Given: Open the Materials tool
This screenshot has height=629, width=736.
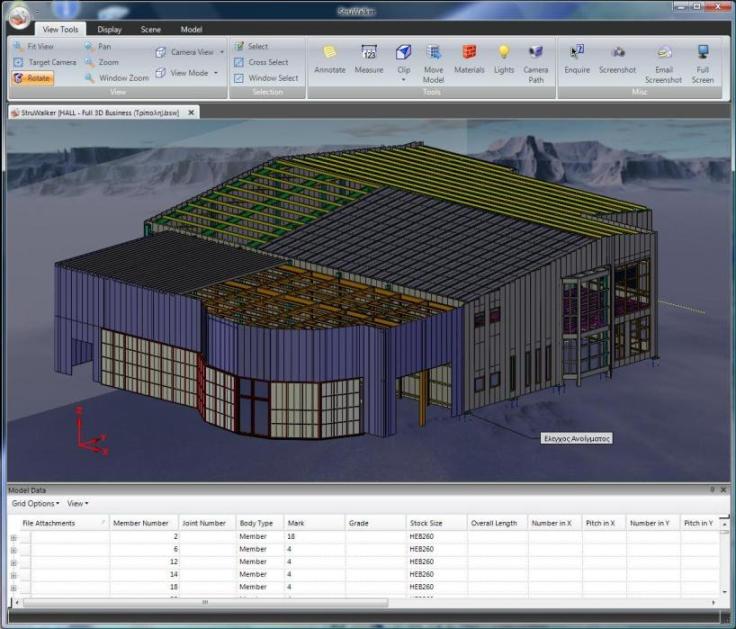Looking at the screenshot, I should click(469, 53).
